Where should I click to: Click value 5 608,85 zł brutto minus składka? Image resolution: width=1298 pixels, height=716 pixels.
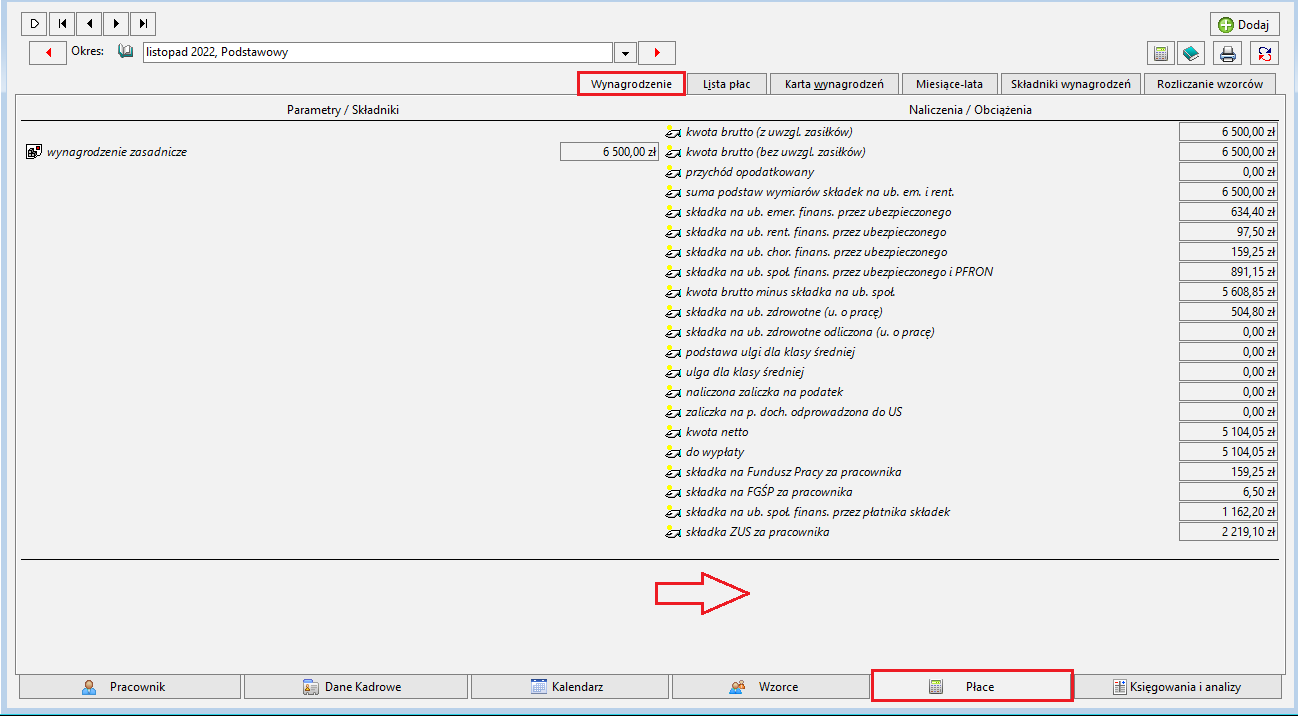[1228, 292]
